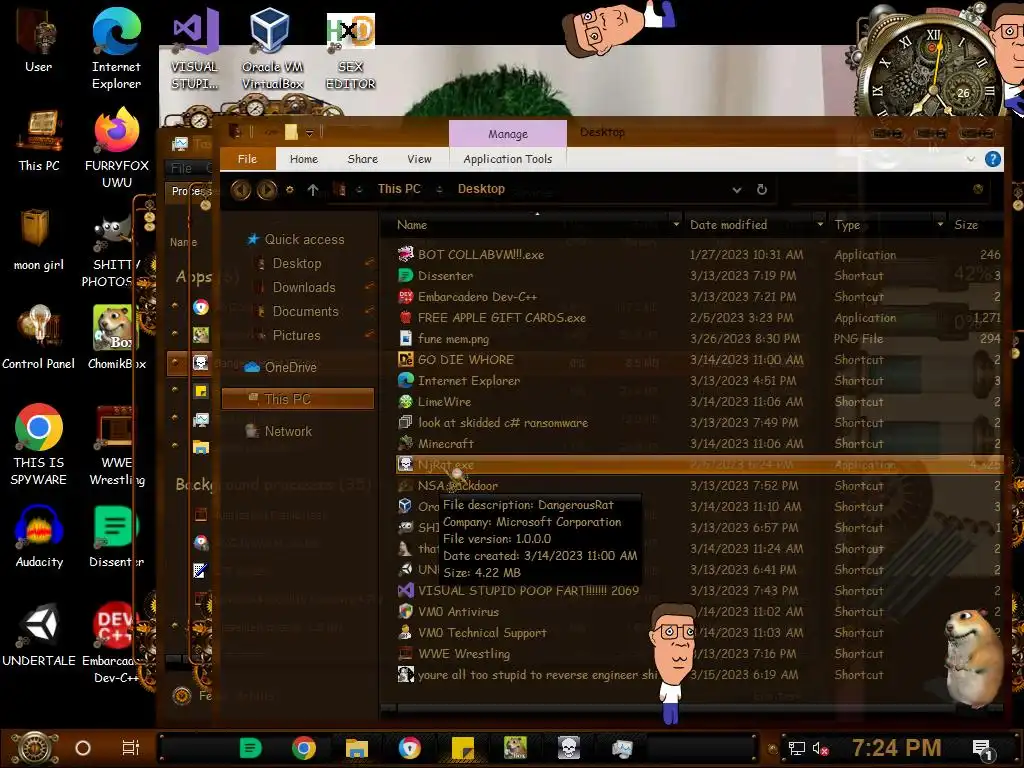Click the 7:24 PM clock
The image size is (1024, 768).
click(x=896, y=748)
